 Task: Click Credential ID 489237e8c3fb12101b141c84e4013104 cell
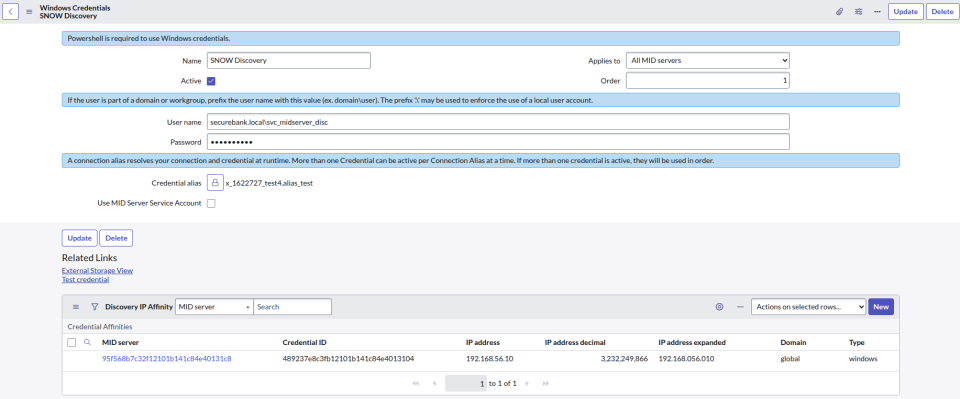(x=348, y=359)
